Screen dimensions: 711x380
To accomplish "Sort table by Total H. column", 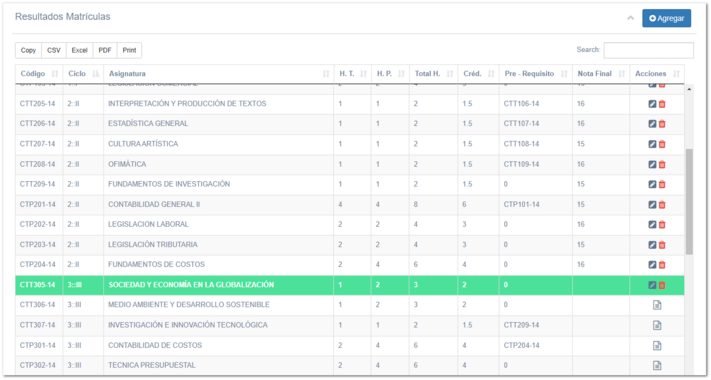I will pyautogui.click(x=433, y=73).
